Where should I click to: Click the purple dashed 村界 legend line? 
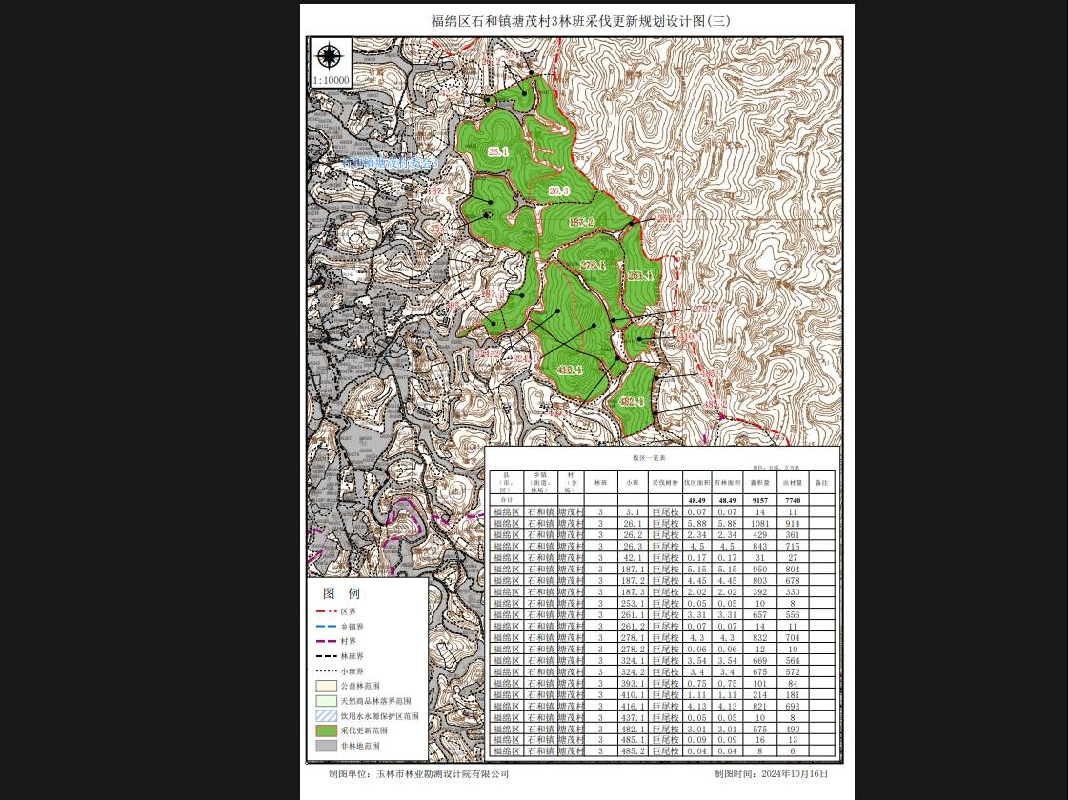pyautogui.click(x=326, y=641)
